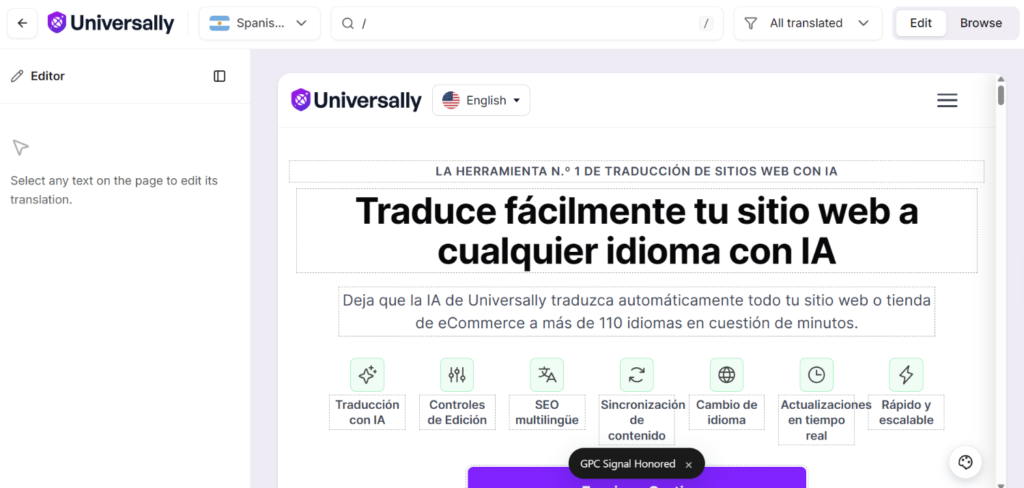The image size is (1024, 488).
Task: Select the LA HERRAMIENTA N.º 1 tagline text
Action: pos(637,171)
